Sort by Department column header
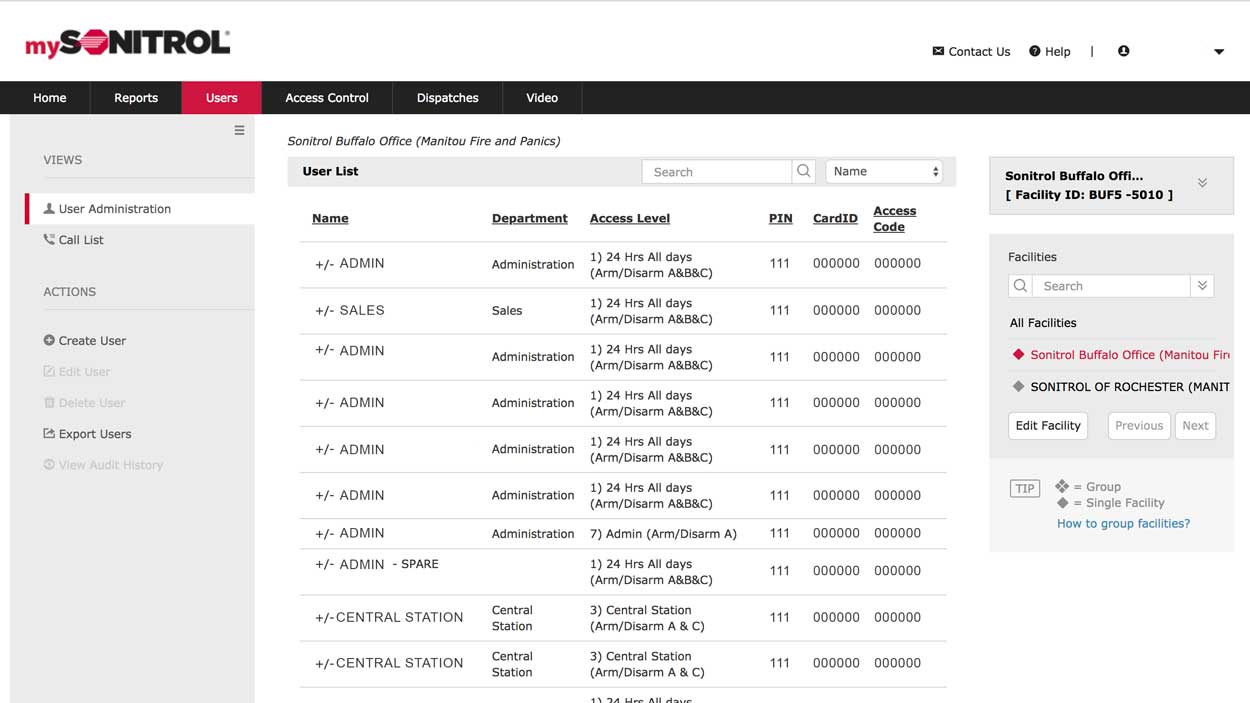Viewport: 1250px width, 703px height. coord(529,218)
